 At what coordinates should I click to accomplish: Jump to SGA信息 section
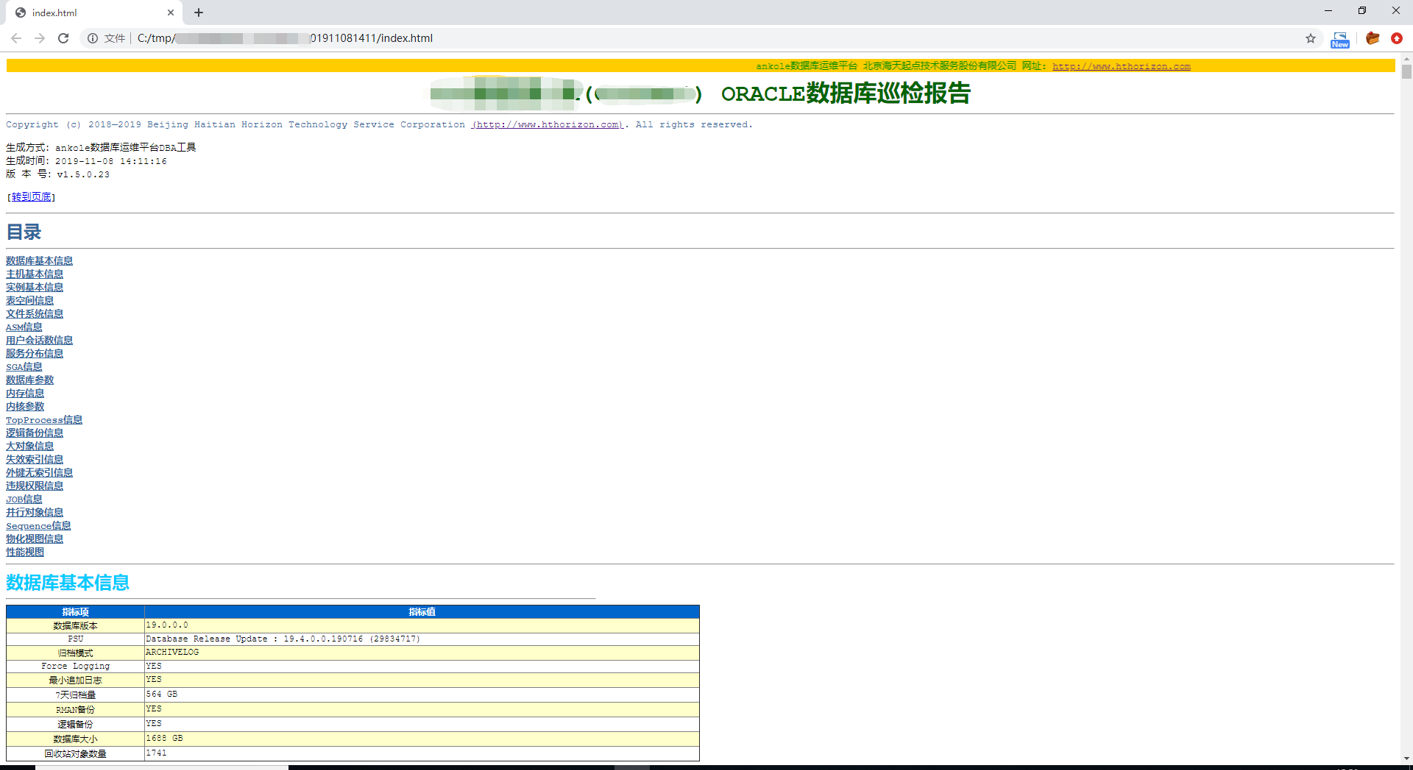coord(24,367)
